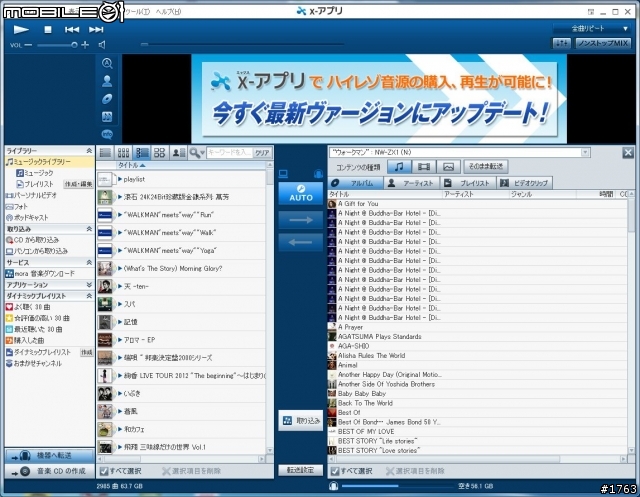640x497 pixels.
Task: Decrease volume with the minus icon
Action: tap(28, 45)
